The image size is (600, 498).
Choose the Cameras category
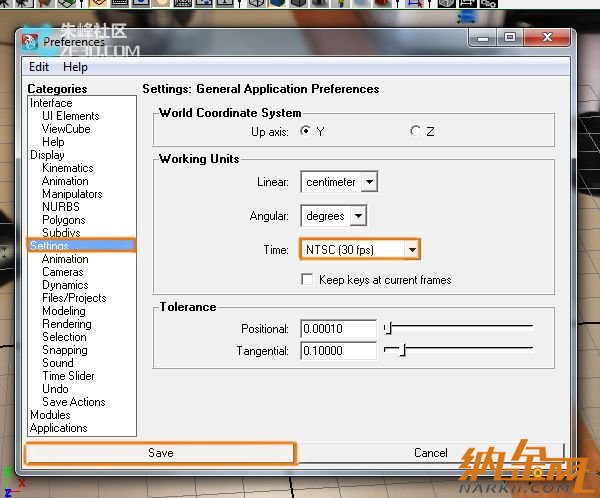62,272
